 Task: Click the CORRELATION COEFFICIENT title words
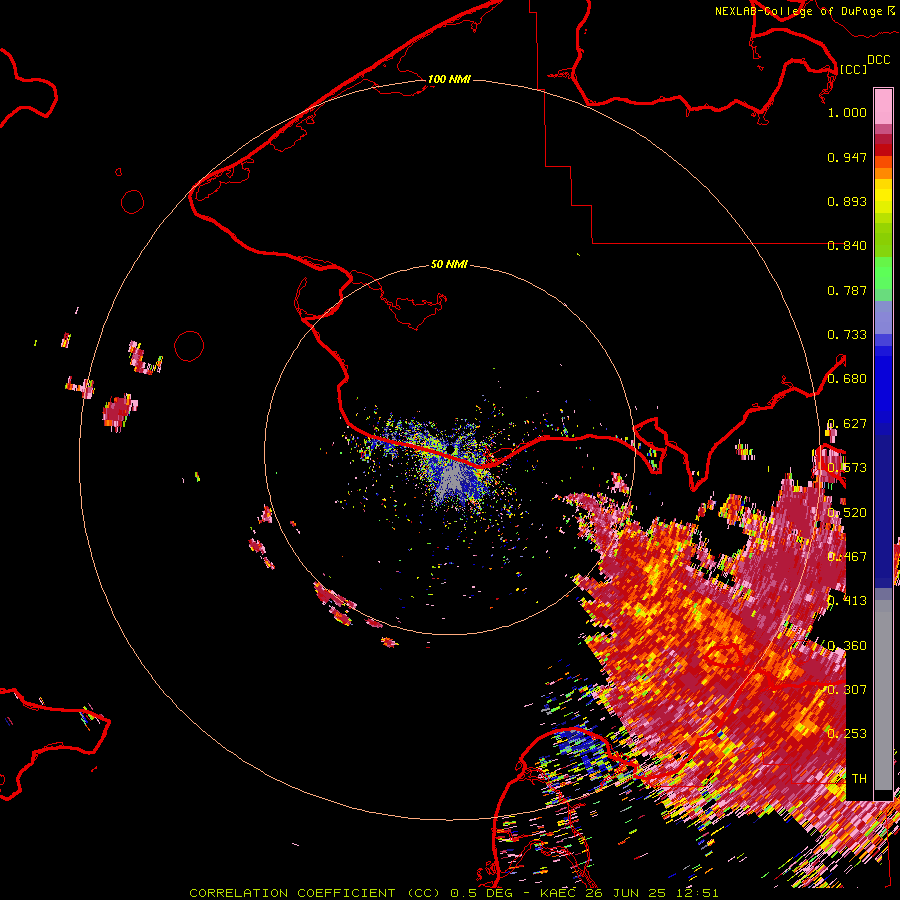[x=292, y=893]
